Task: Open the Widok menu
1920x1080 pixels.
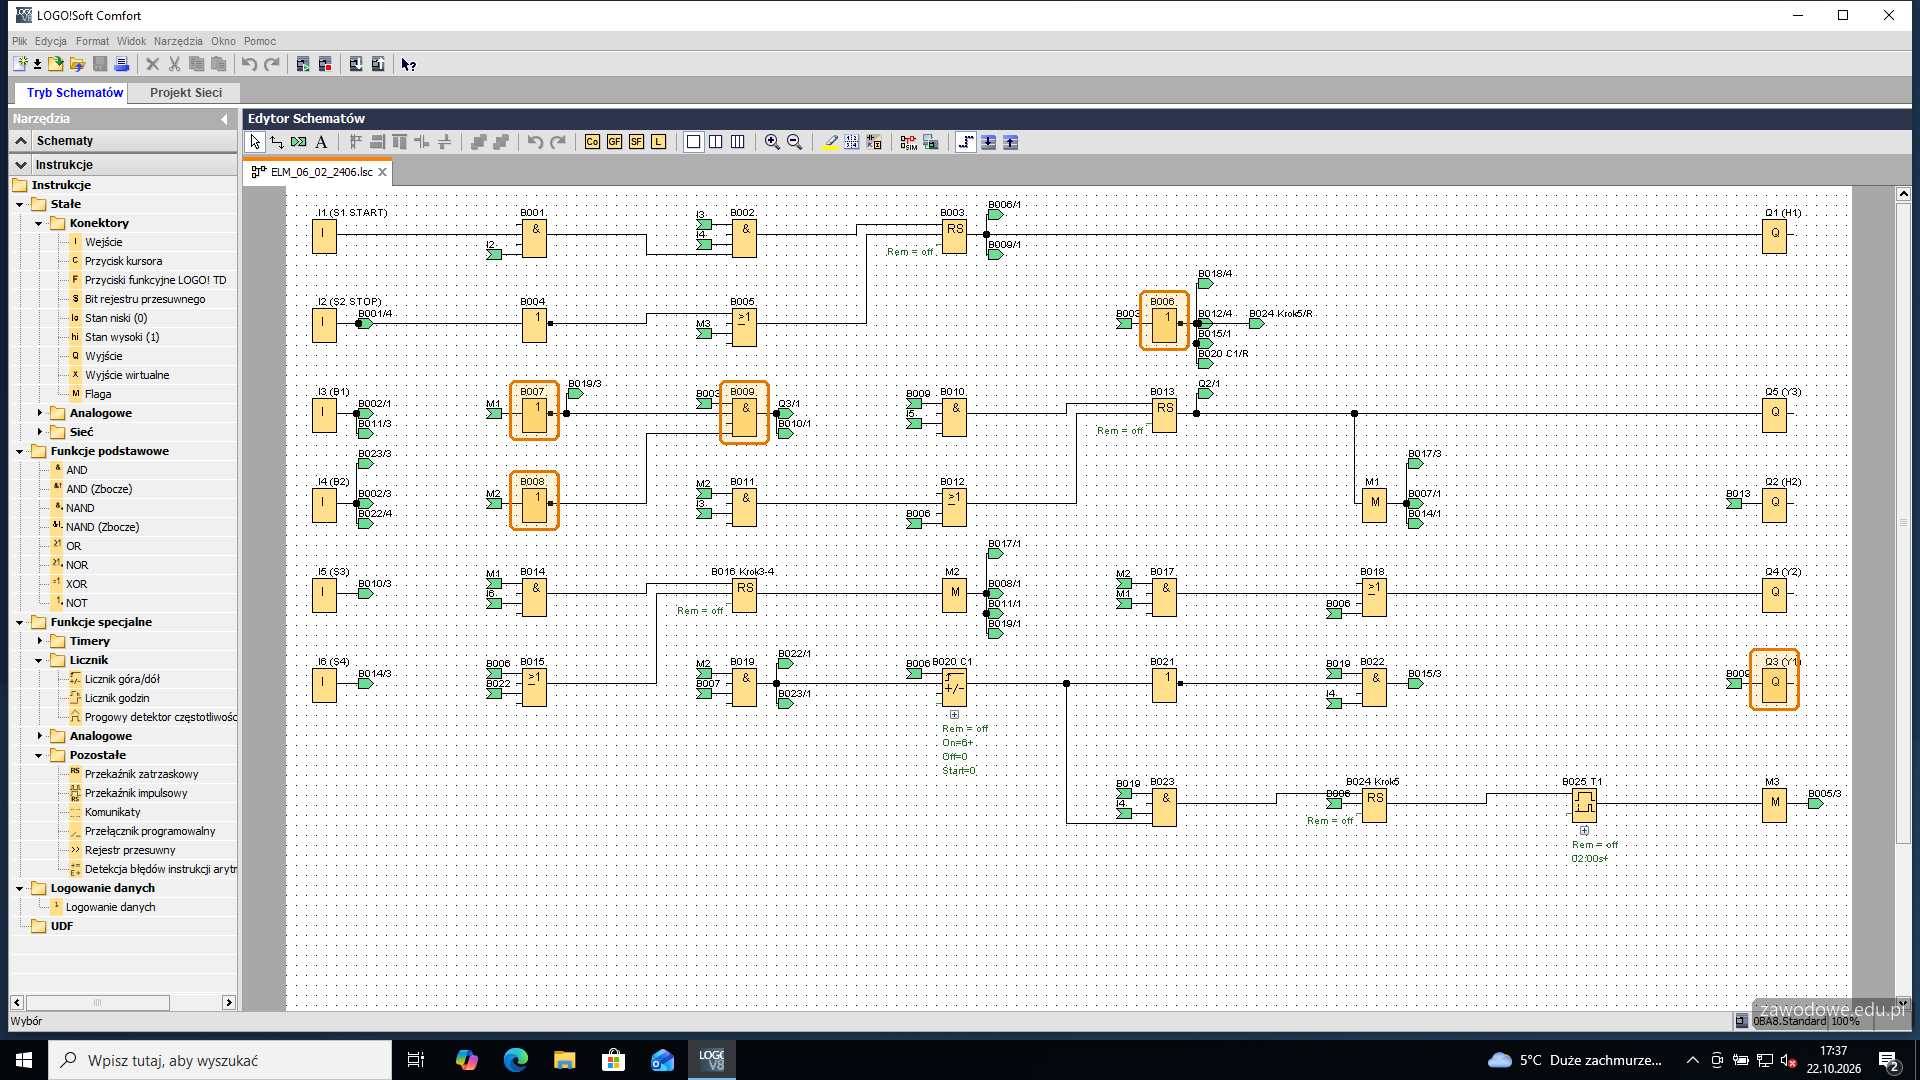Action: pyautogui.click(x=131, y=41)
